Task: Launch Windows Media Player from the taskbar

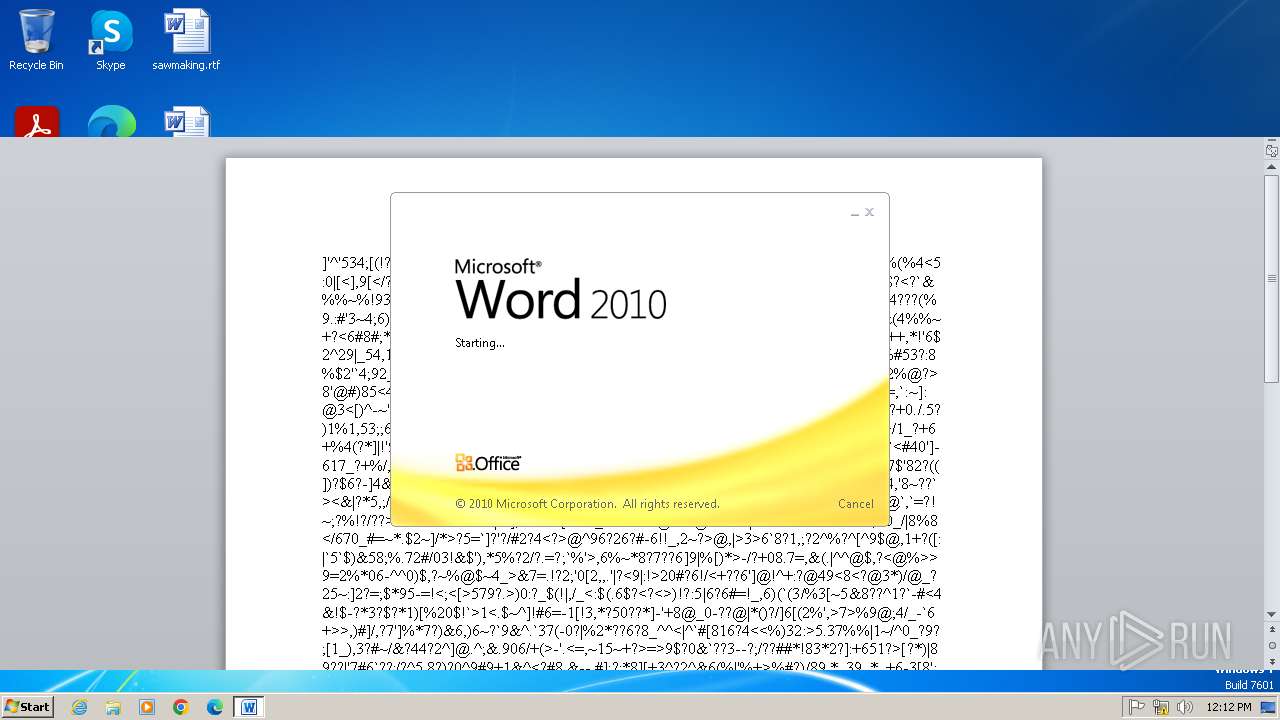Action: [147, 707]
